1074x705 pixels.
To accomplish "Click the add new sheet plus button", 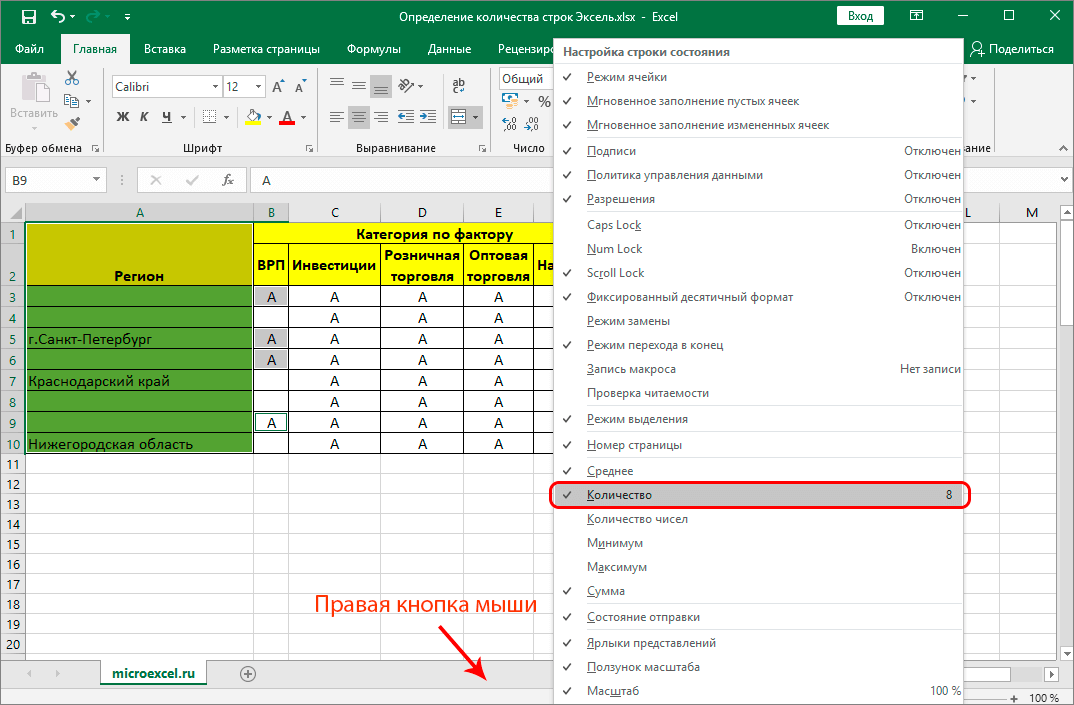I will pyautogui.click(x=248, y=674).
